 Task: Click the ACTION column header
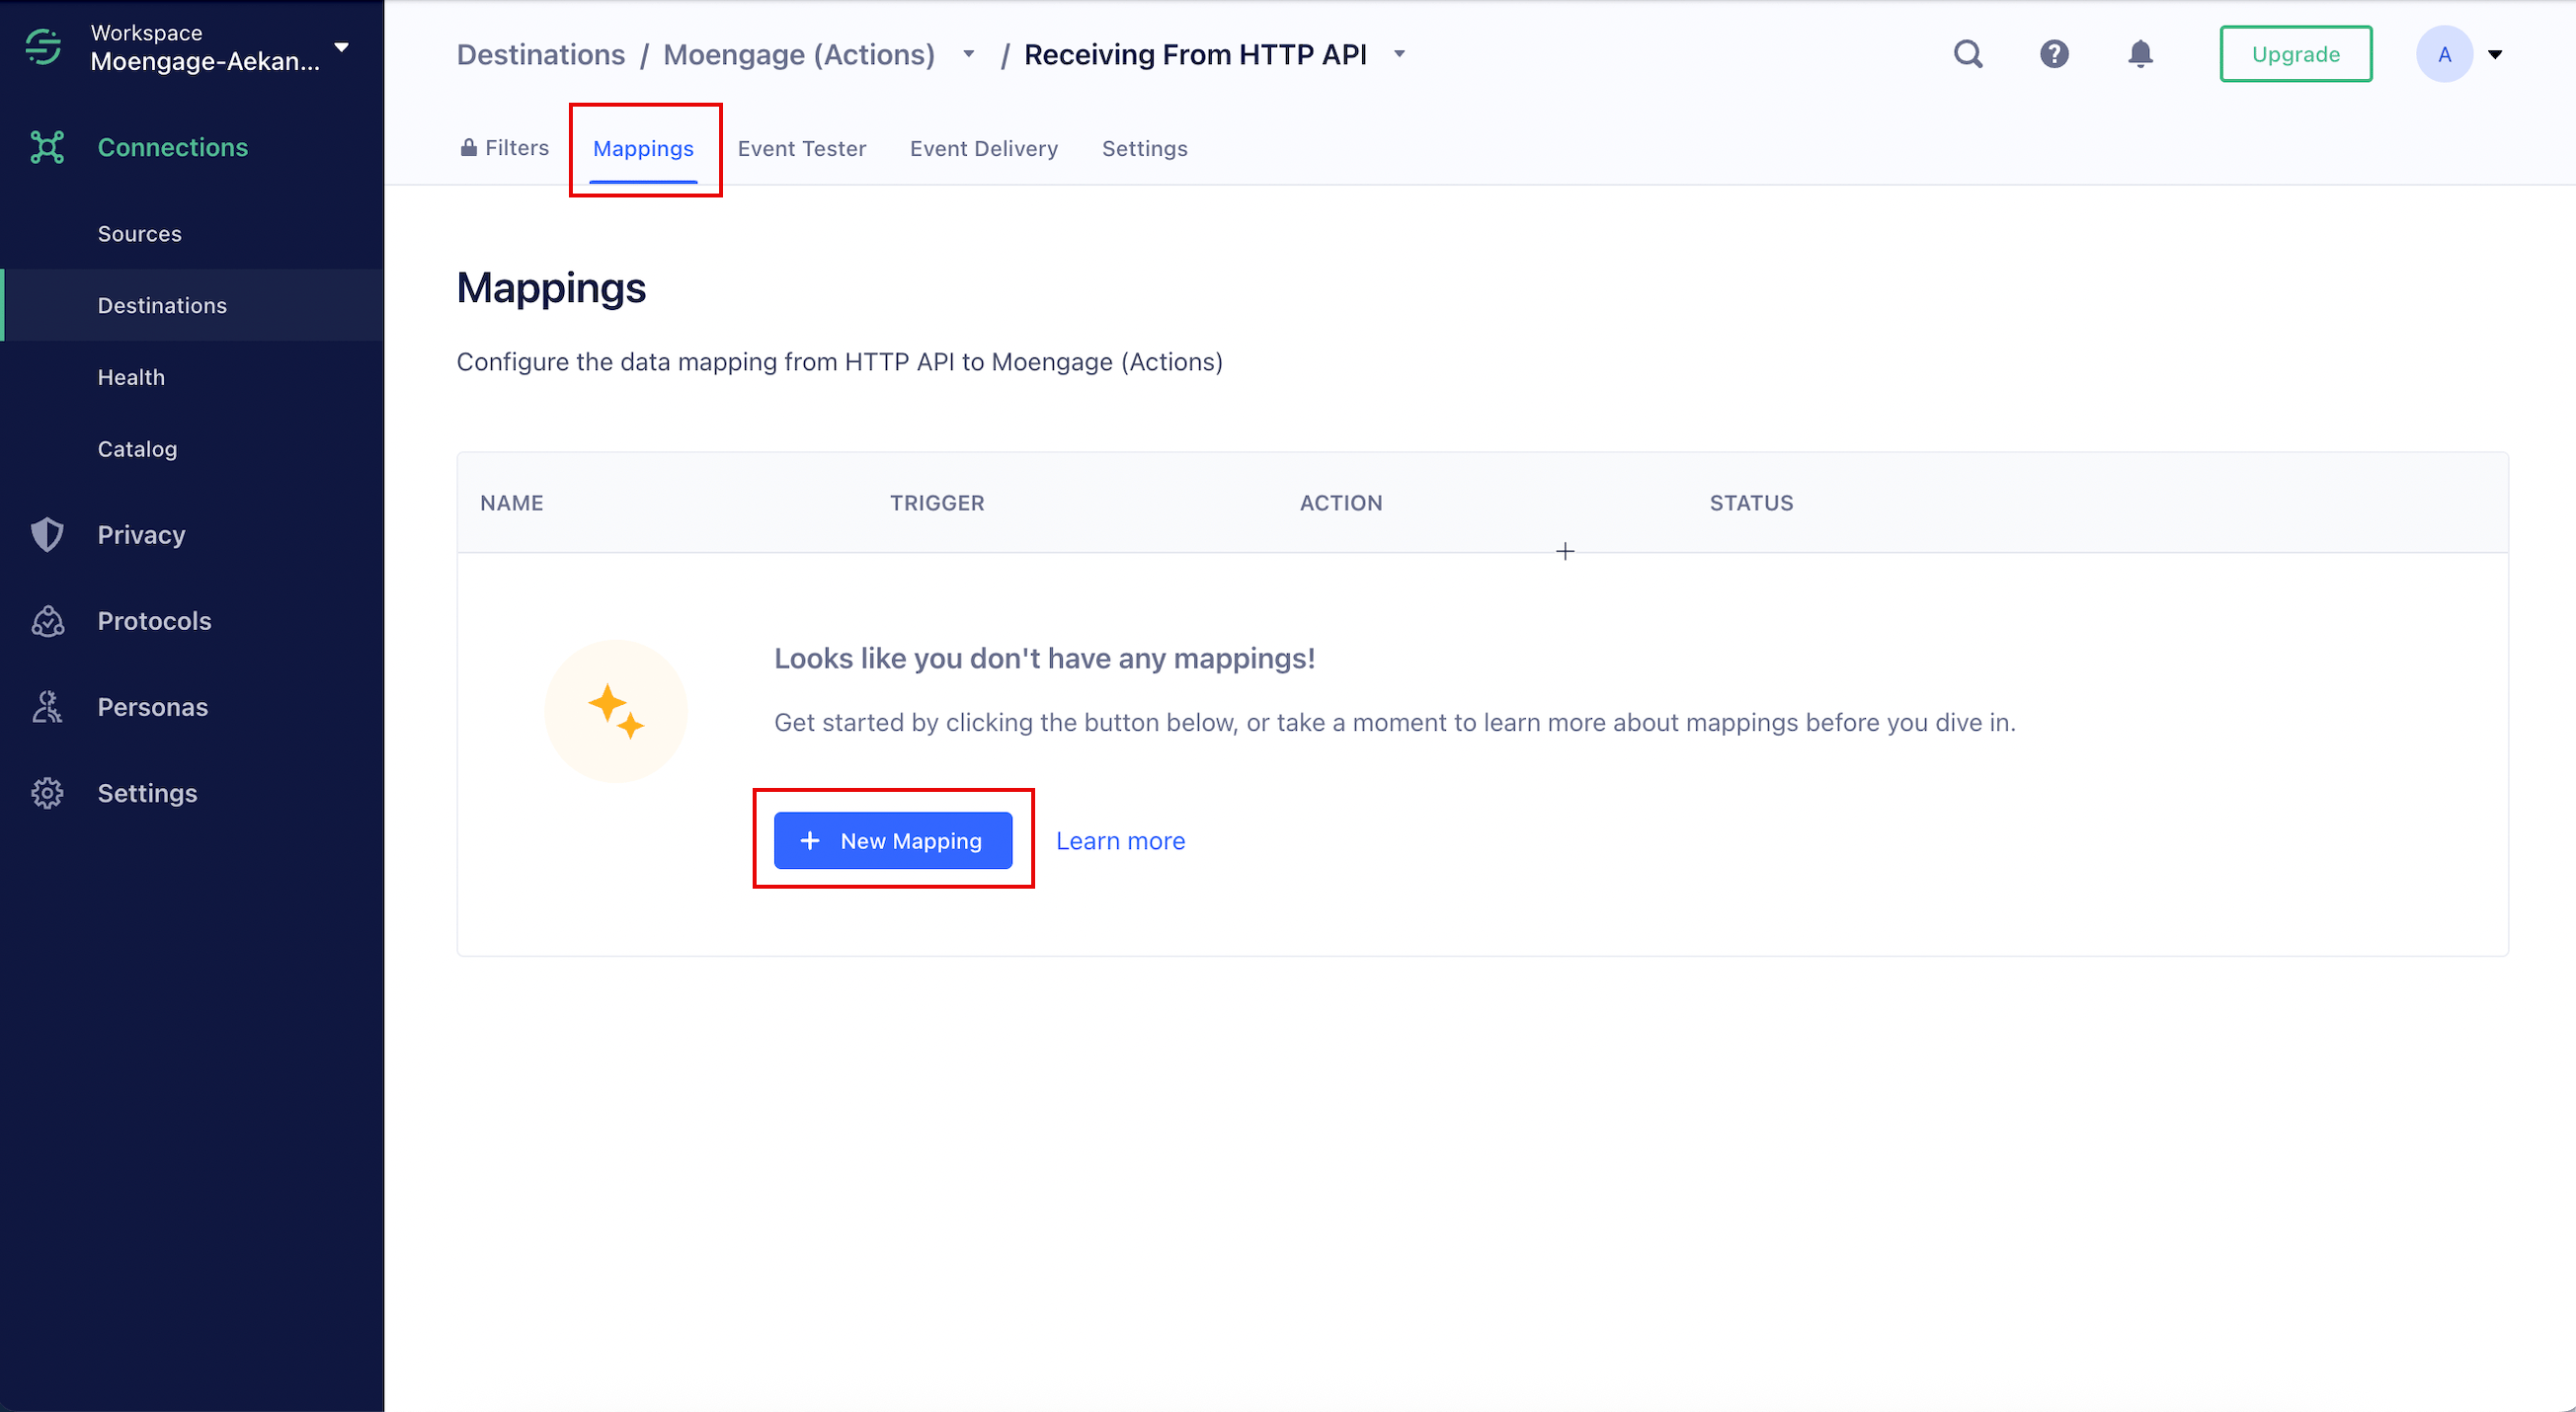pos(1341,503)
